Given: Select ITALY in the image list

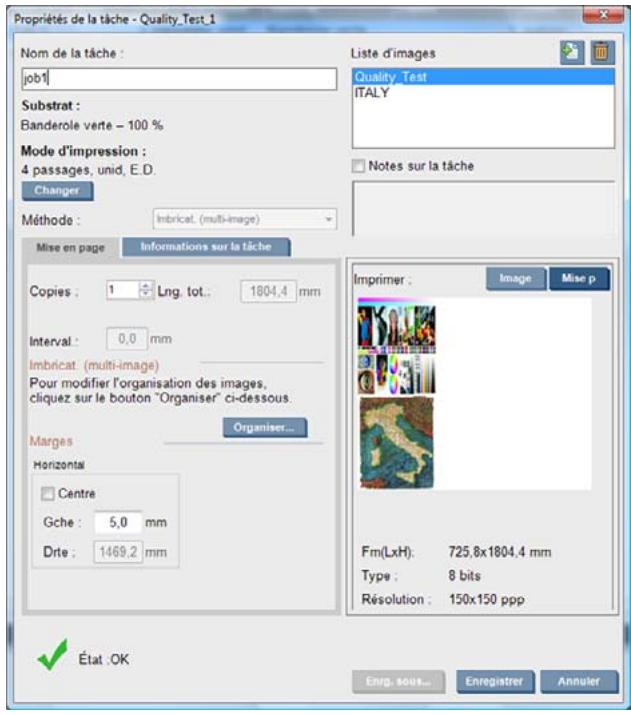Looking at the screenshot, I should [483, 93].
